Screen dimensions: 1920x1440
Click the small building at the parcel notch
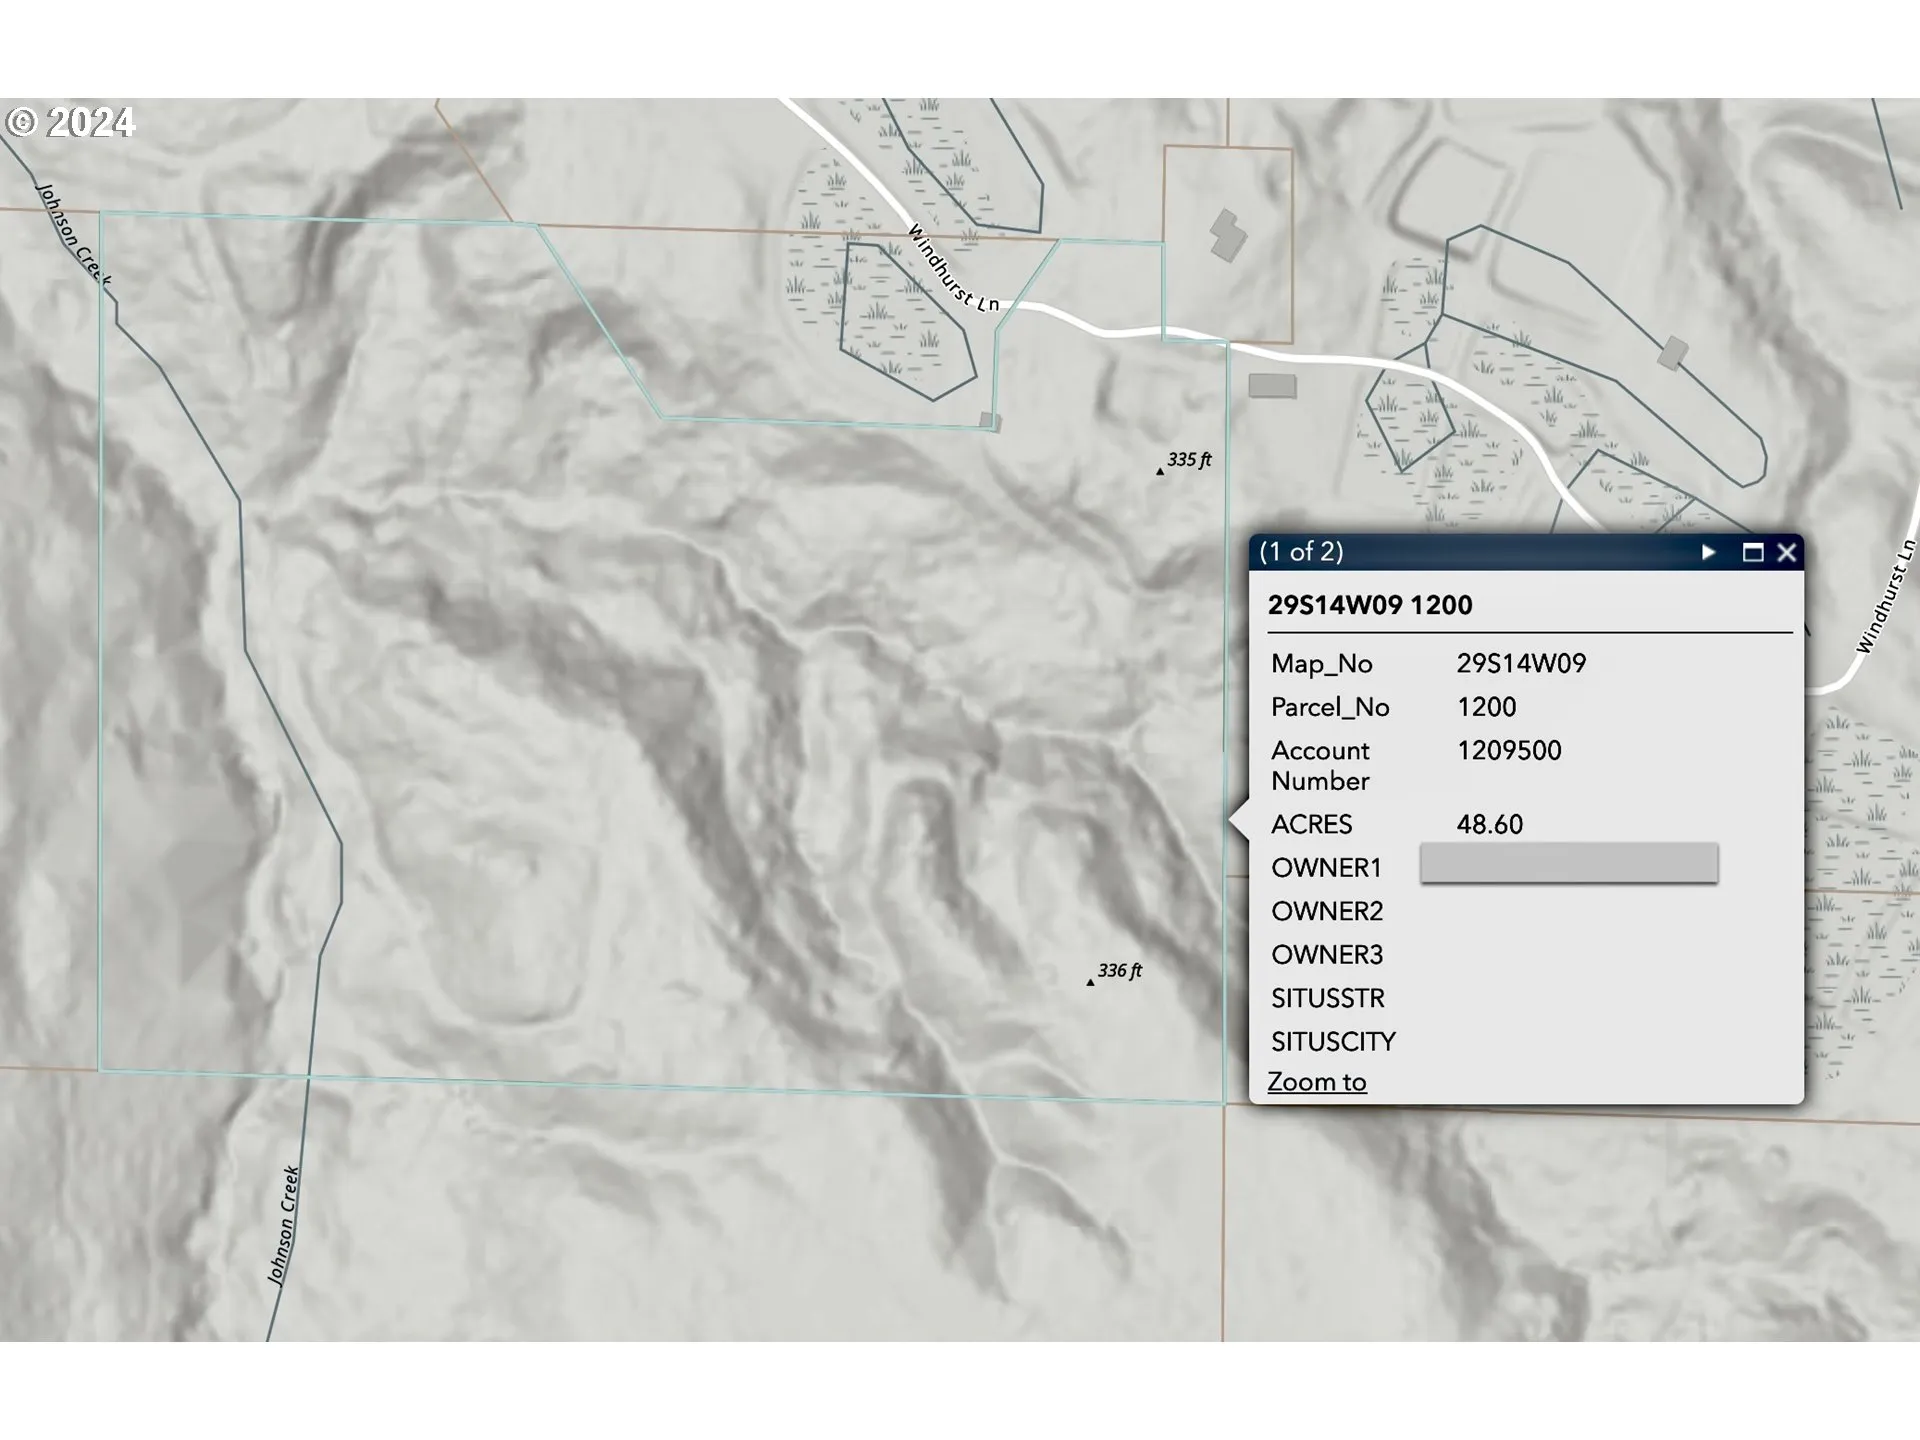coord(989,421)
